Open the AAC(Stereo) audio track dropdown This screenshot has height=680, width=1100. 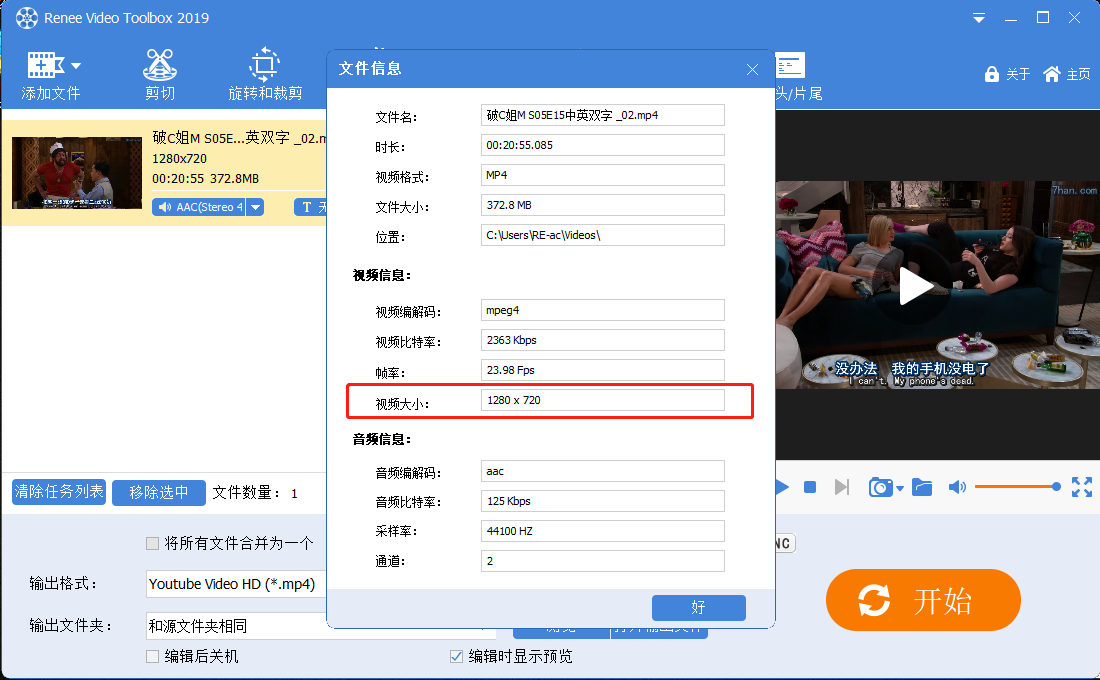click(x=255, y=207)
